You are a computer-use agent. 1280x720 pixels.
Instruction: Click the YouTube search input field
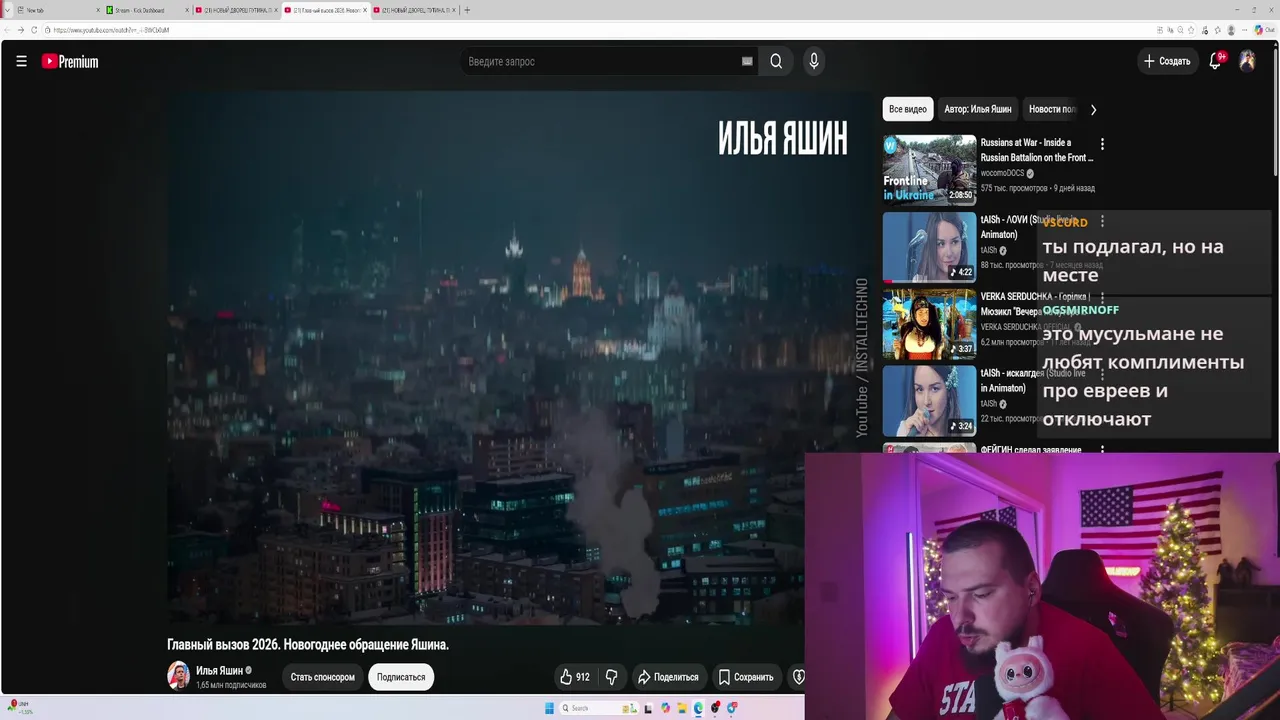pyautogui.click(x=600, y=61)
